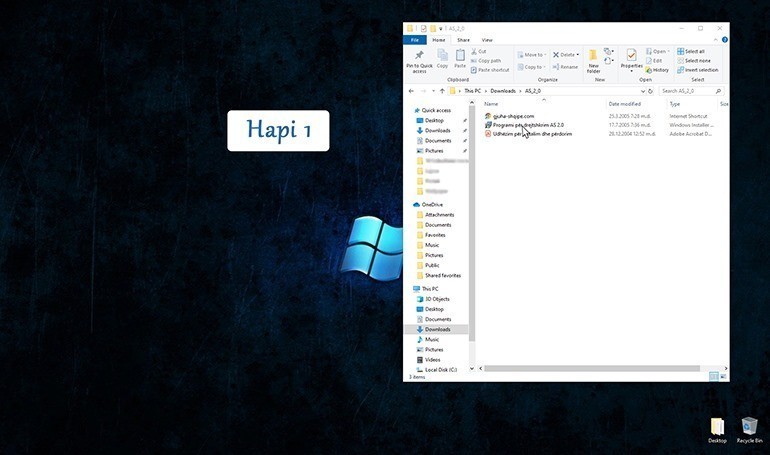Select the Desktop folder icon on desktop
The height and width of the screenshot is (455, 770).
(x=717, y=430)
